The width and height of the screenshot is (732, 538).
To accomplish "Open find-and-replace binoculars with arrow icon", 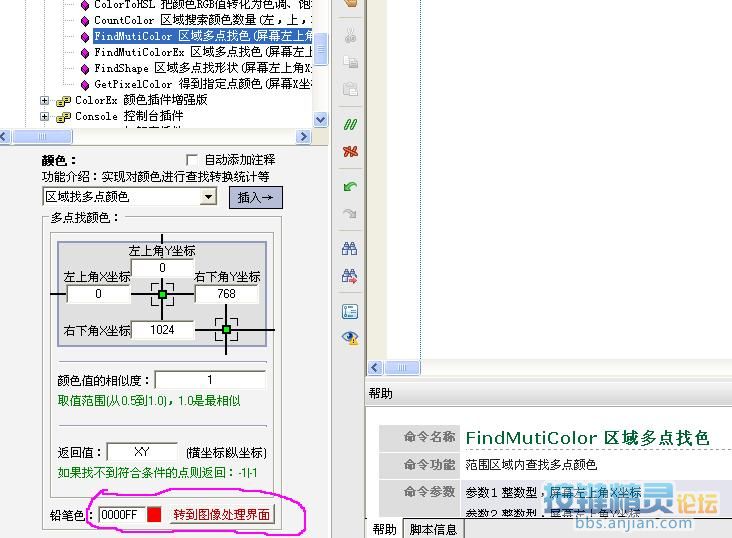I will click(x=350, y=276).
